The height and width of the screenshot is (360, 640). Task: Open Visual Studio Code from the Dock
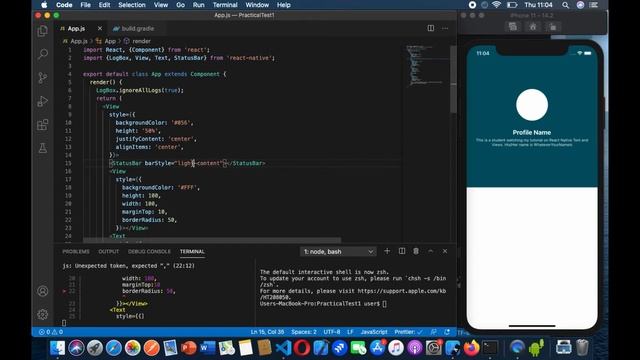[x=283, y=348]
